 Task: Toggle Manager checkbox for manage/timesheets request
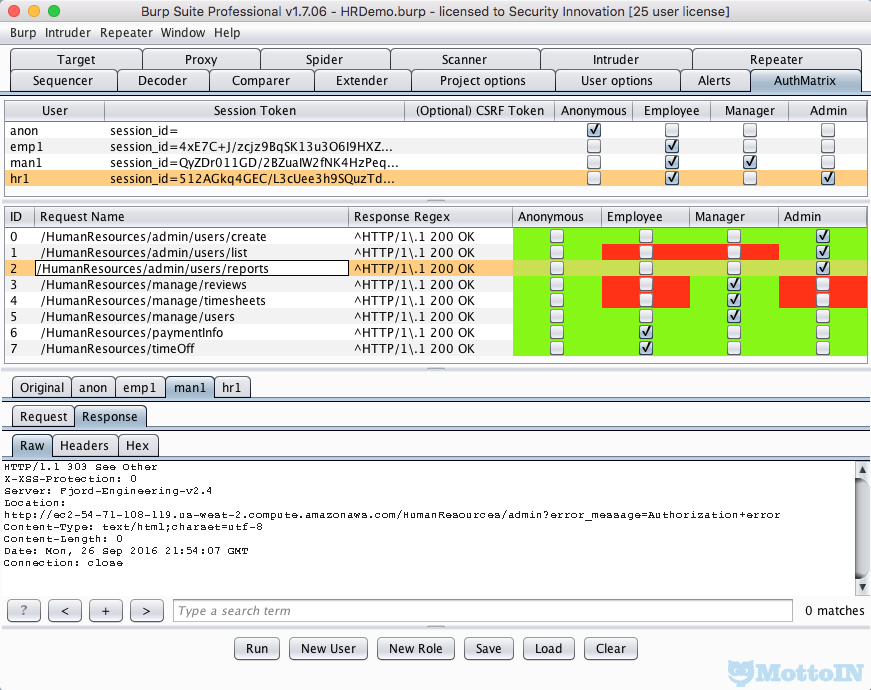734,300
